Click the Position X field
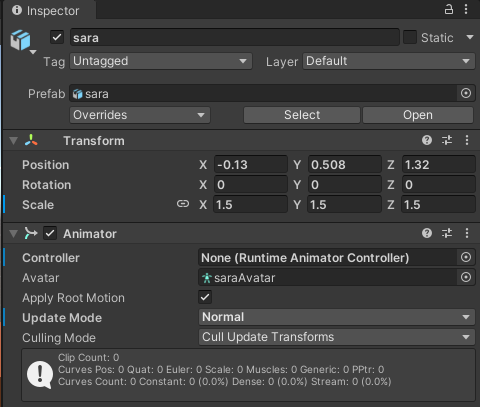Viewport: 480px width, 407px height. [251, 164]
